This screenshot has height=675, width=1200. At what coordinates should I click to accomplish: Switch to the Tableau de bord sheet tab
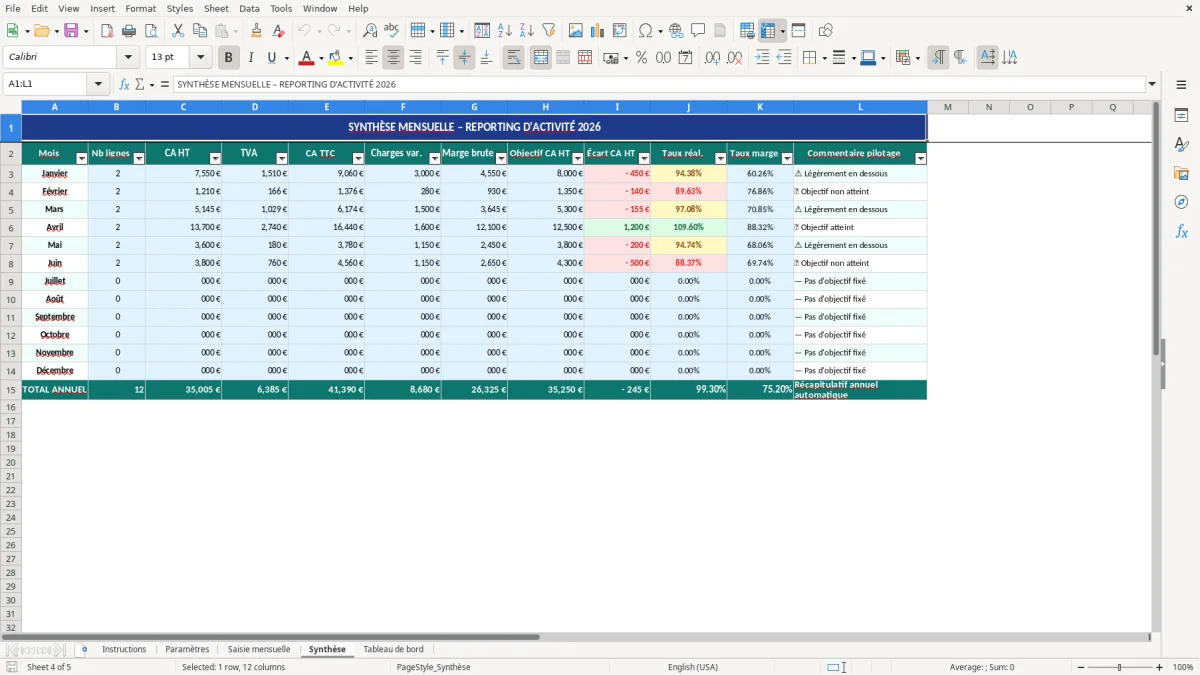click(x=393, y=649)
